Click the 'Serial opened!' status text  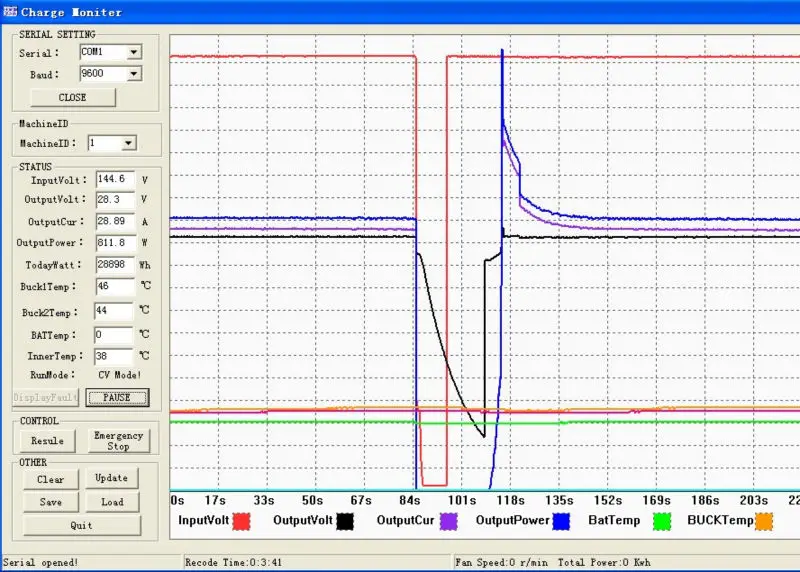pyautogui.click(x=40, y=562)
